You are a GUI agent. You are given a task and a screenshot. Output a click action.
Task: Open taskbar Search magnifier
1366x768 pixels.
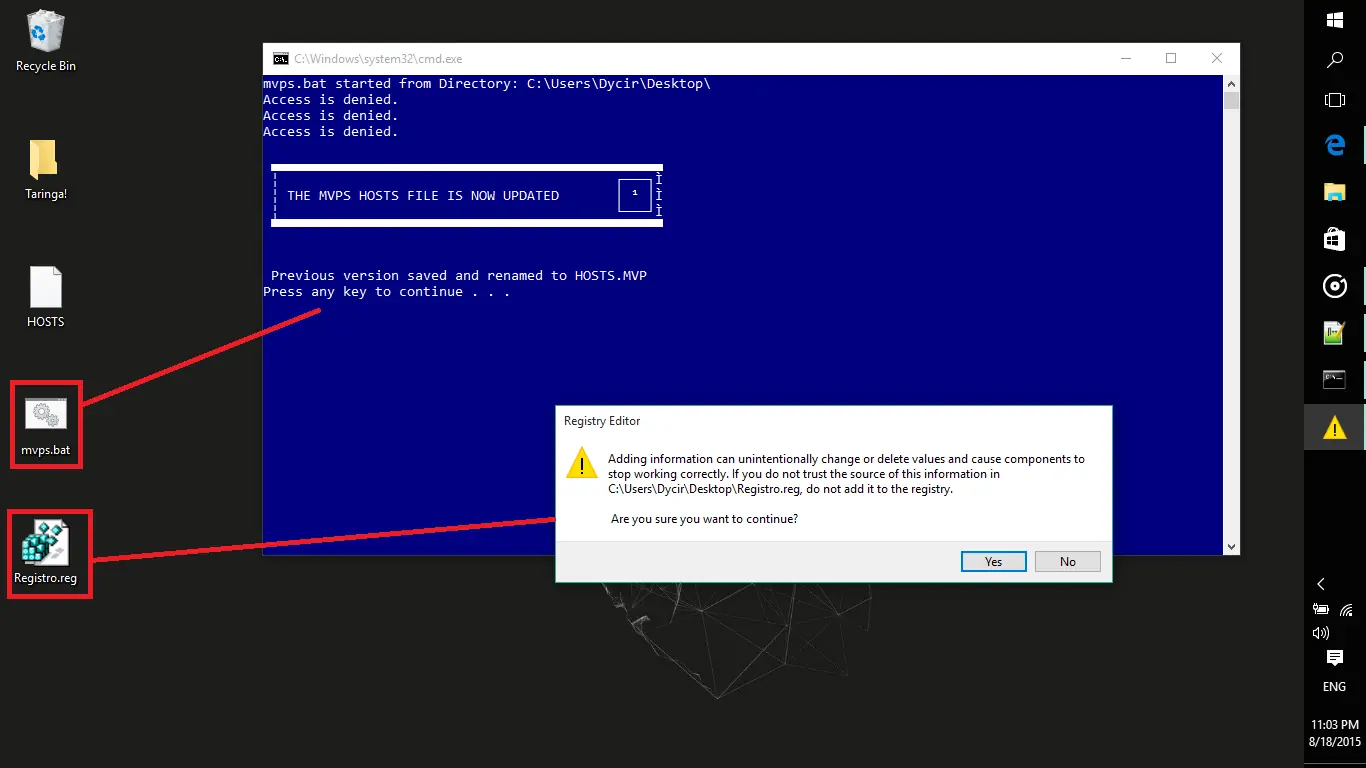[1335, 60]
